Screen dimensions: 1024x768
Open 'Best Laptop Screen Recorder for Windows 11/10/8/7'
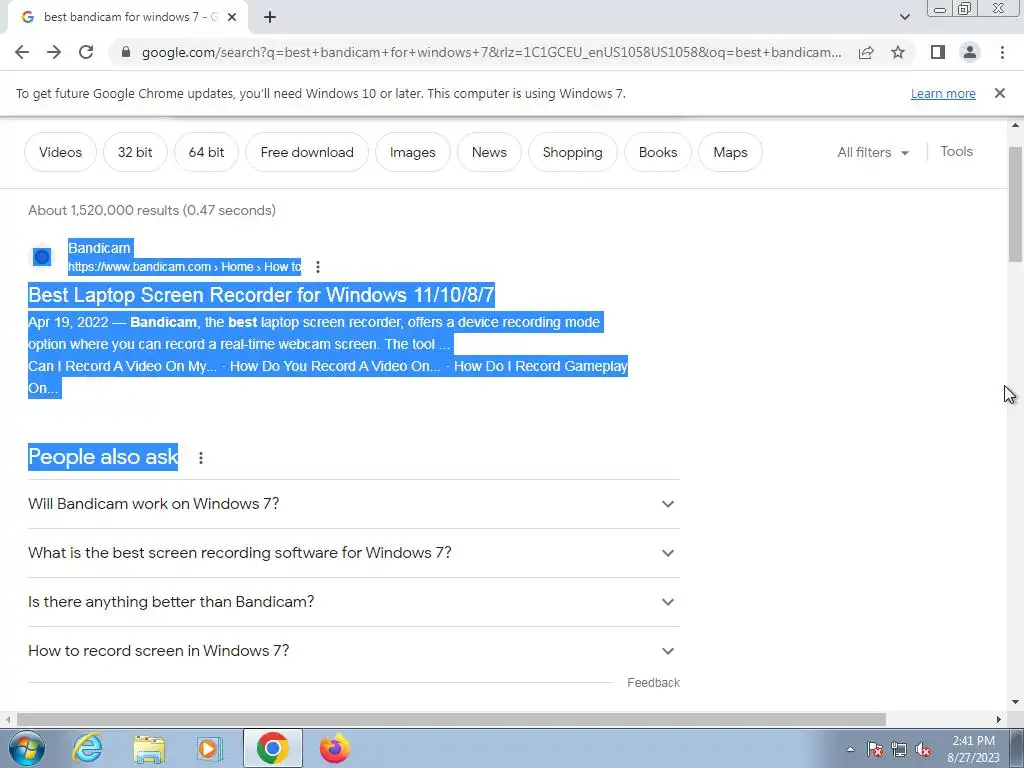click(261, 295)
